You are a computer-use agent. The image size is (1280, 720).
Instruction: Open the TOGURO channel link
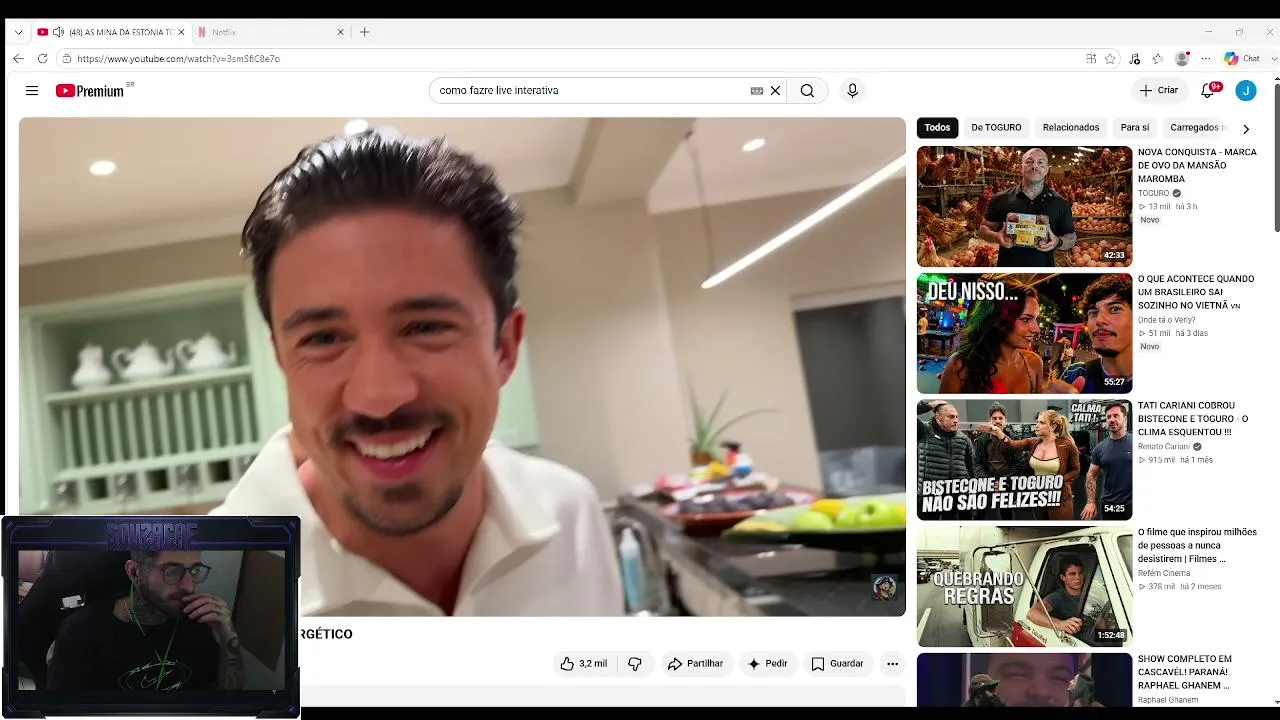point(1153,193)
